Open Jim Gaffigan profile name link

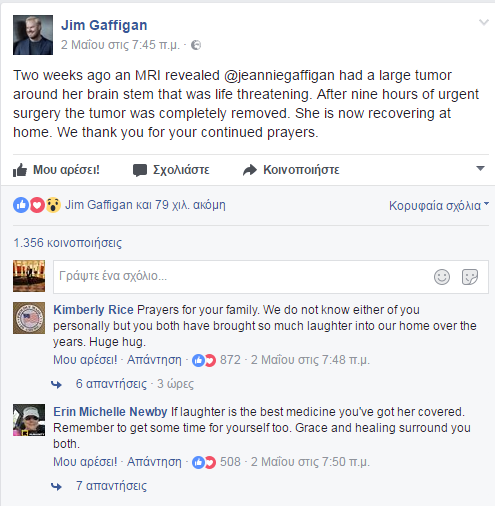point(104,25)
